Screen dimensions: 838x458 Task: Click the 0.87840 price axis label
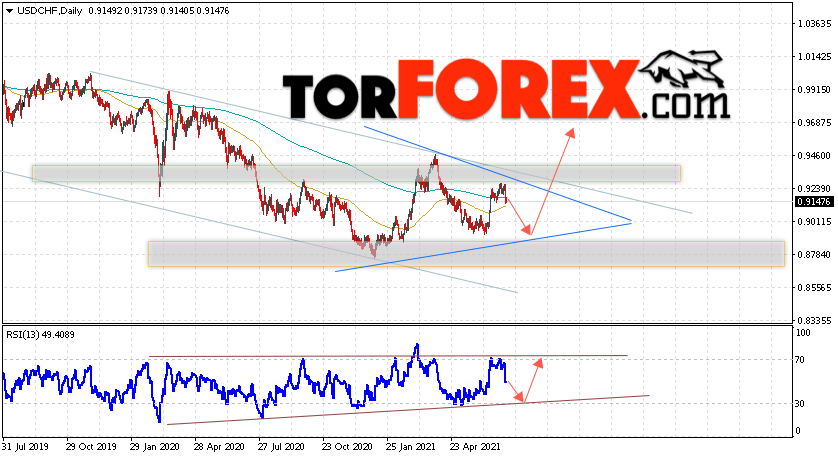[x=814, y=254]
